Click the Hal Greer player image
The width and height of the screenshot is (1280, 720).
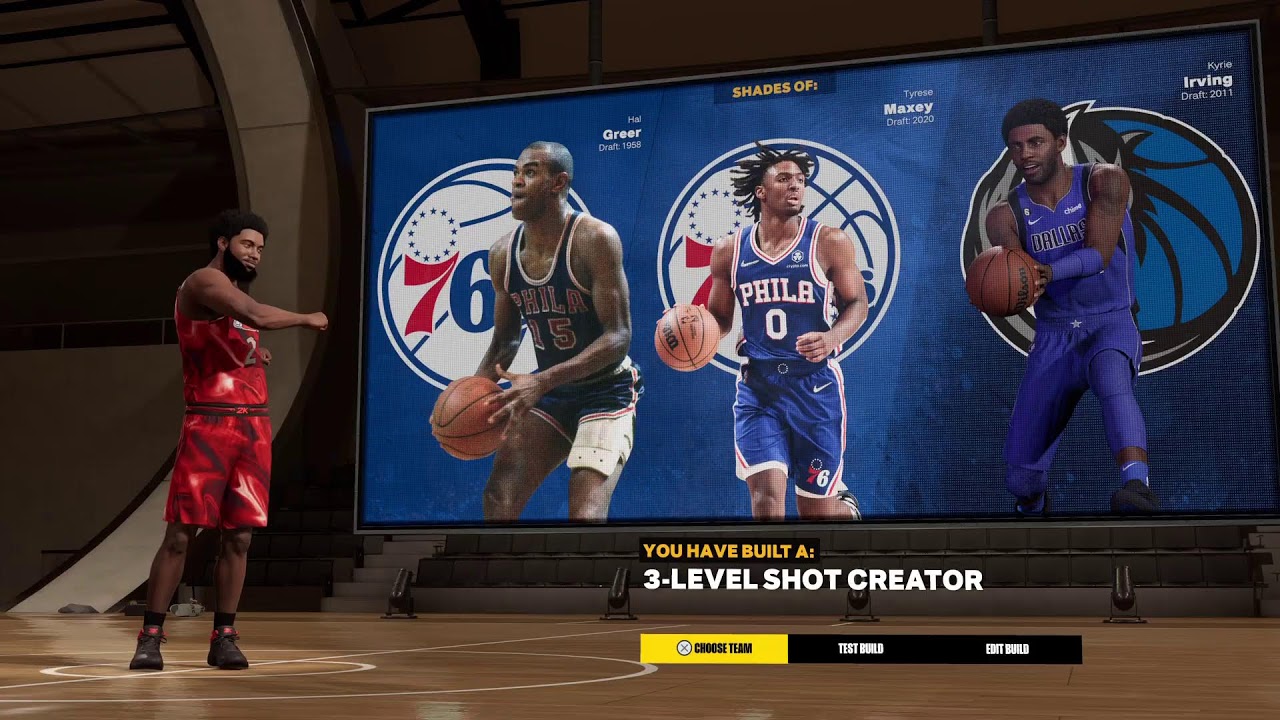click(x=540, y=330)
